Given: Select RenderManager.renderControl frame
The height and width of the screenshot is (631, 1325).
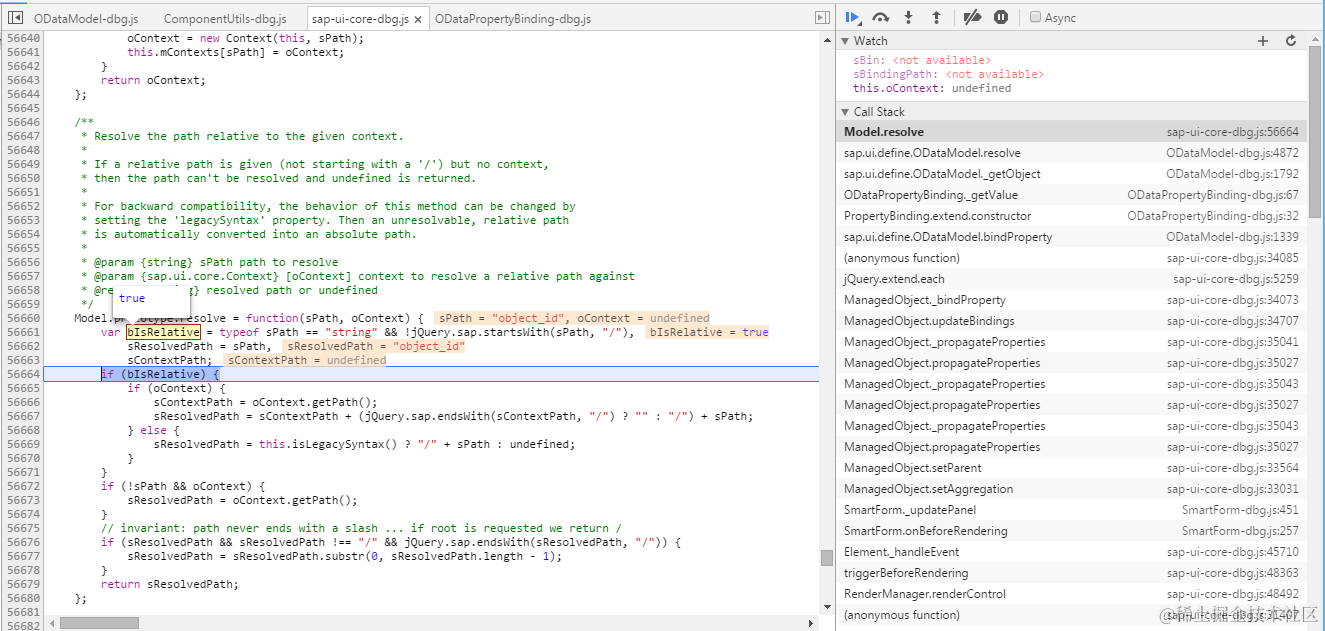Looking at the screenshot, I should [1071, 594].
